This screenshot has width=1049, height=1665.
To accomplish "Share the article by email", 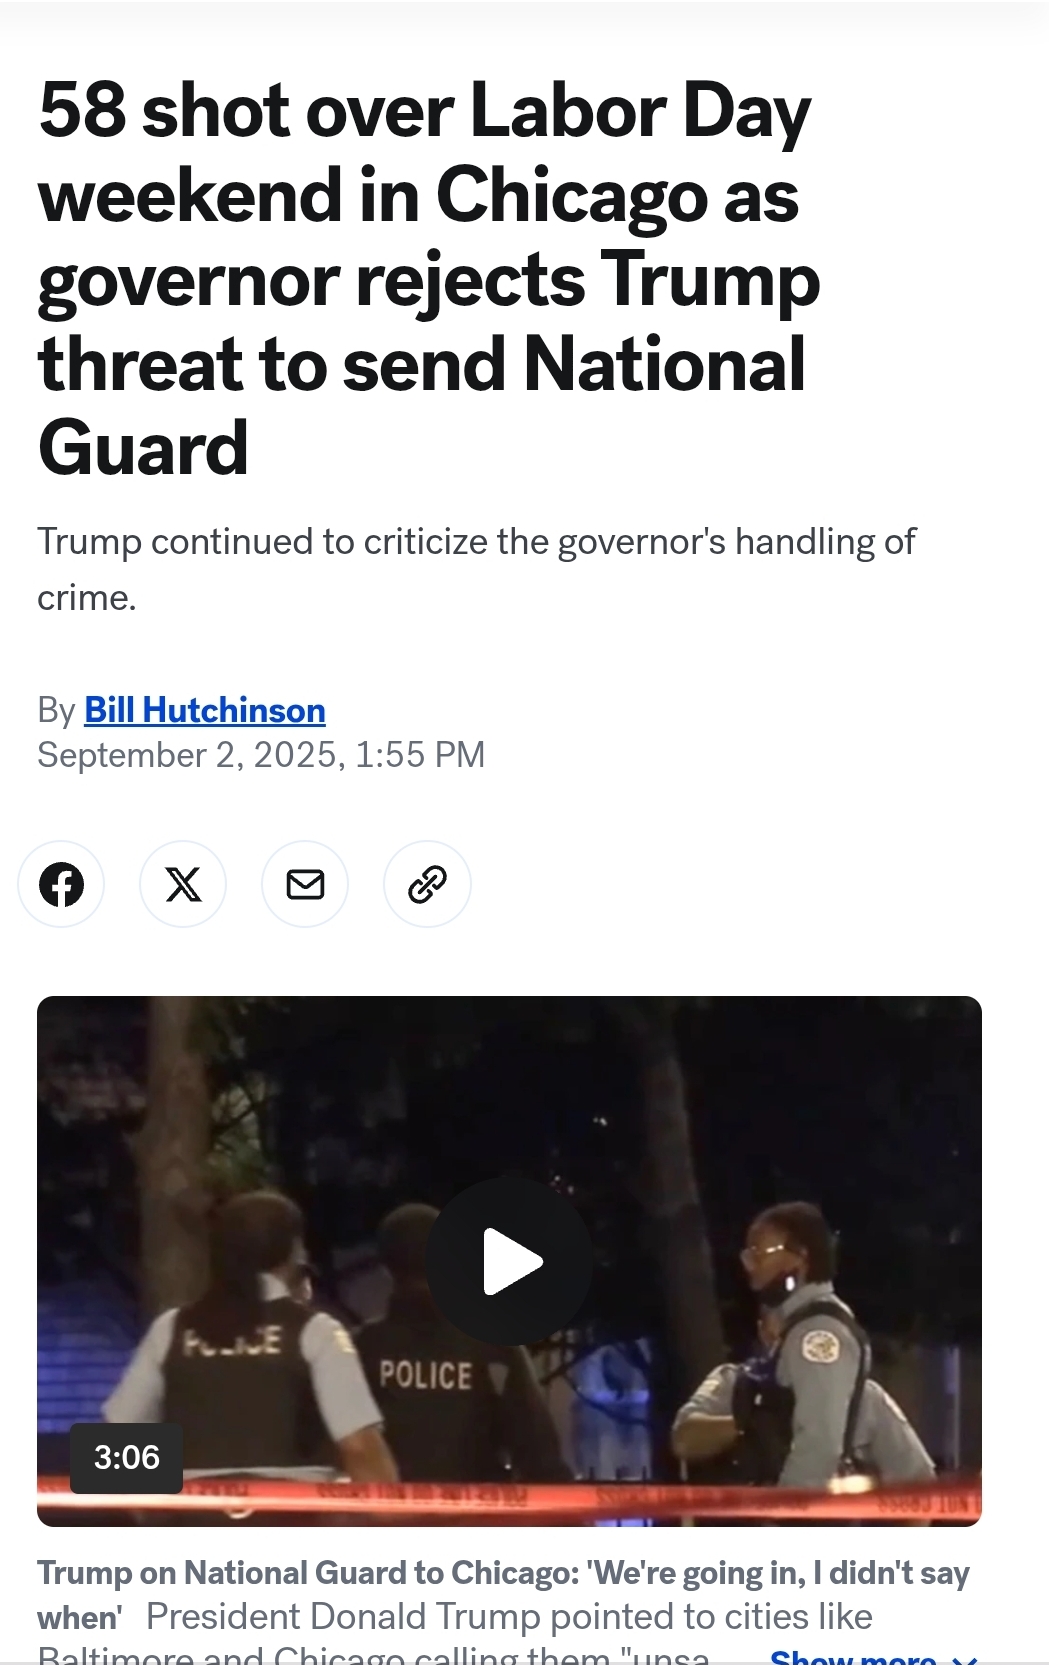I will 305,884.
